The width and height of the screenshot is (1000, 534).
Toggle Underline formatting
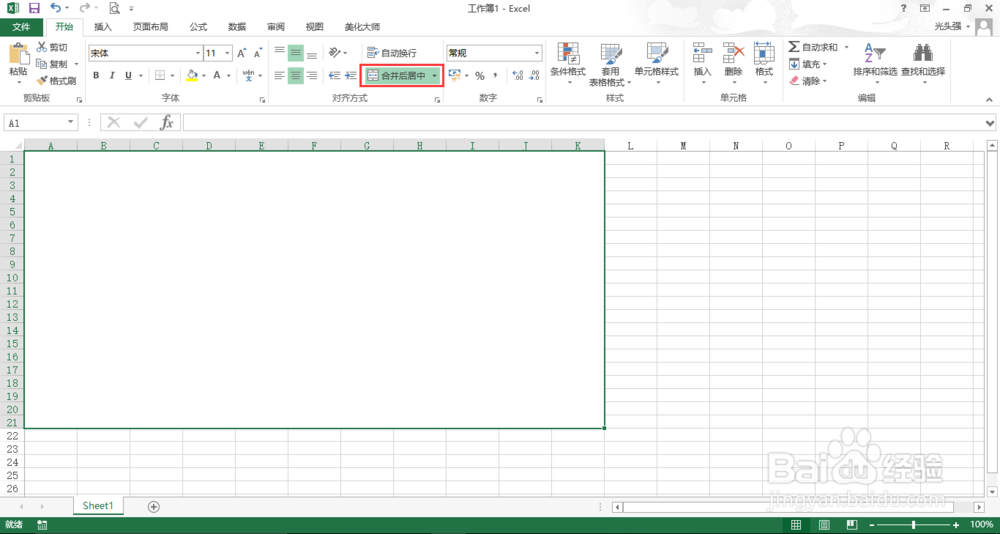128,75
